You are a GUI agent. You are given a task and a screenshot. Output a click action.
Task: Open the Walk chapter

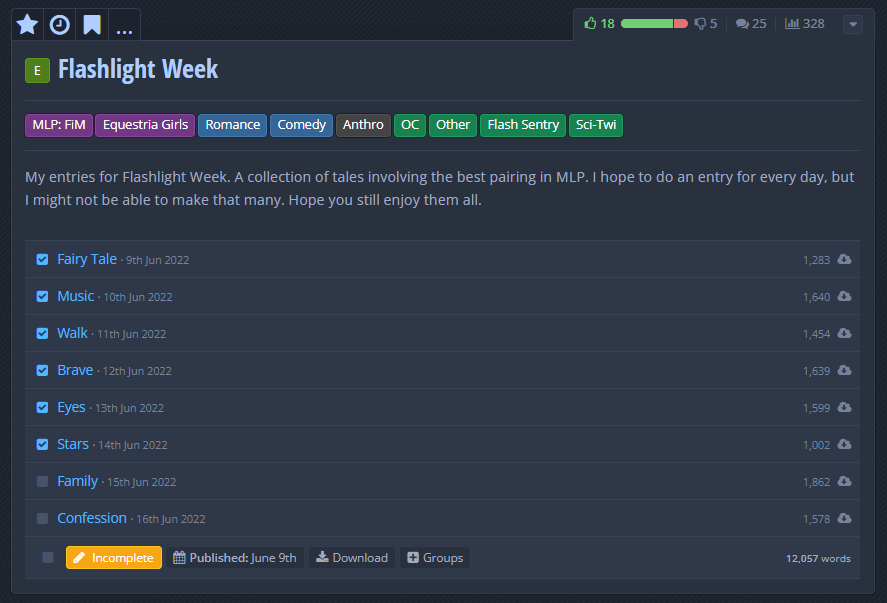coord(72,333)
